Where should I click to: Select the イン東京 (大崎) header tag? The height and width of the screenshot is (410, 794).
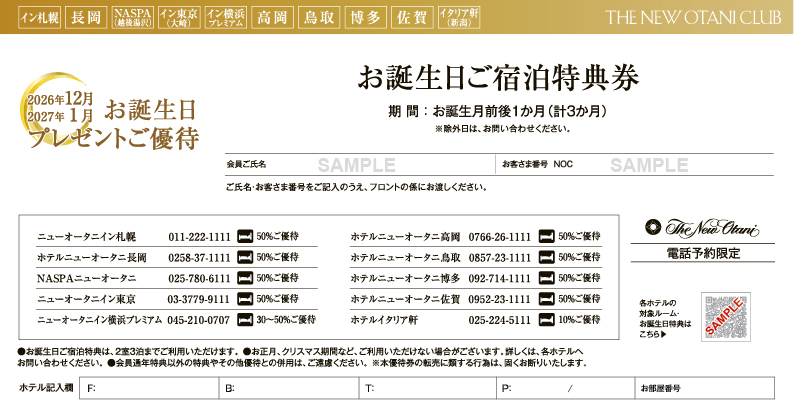tap(179, 18)
